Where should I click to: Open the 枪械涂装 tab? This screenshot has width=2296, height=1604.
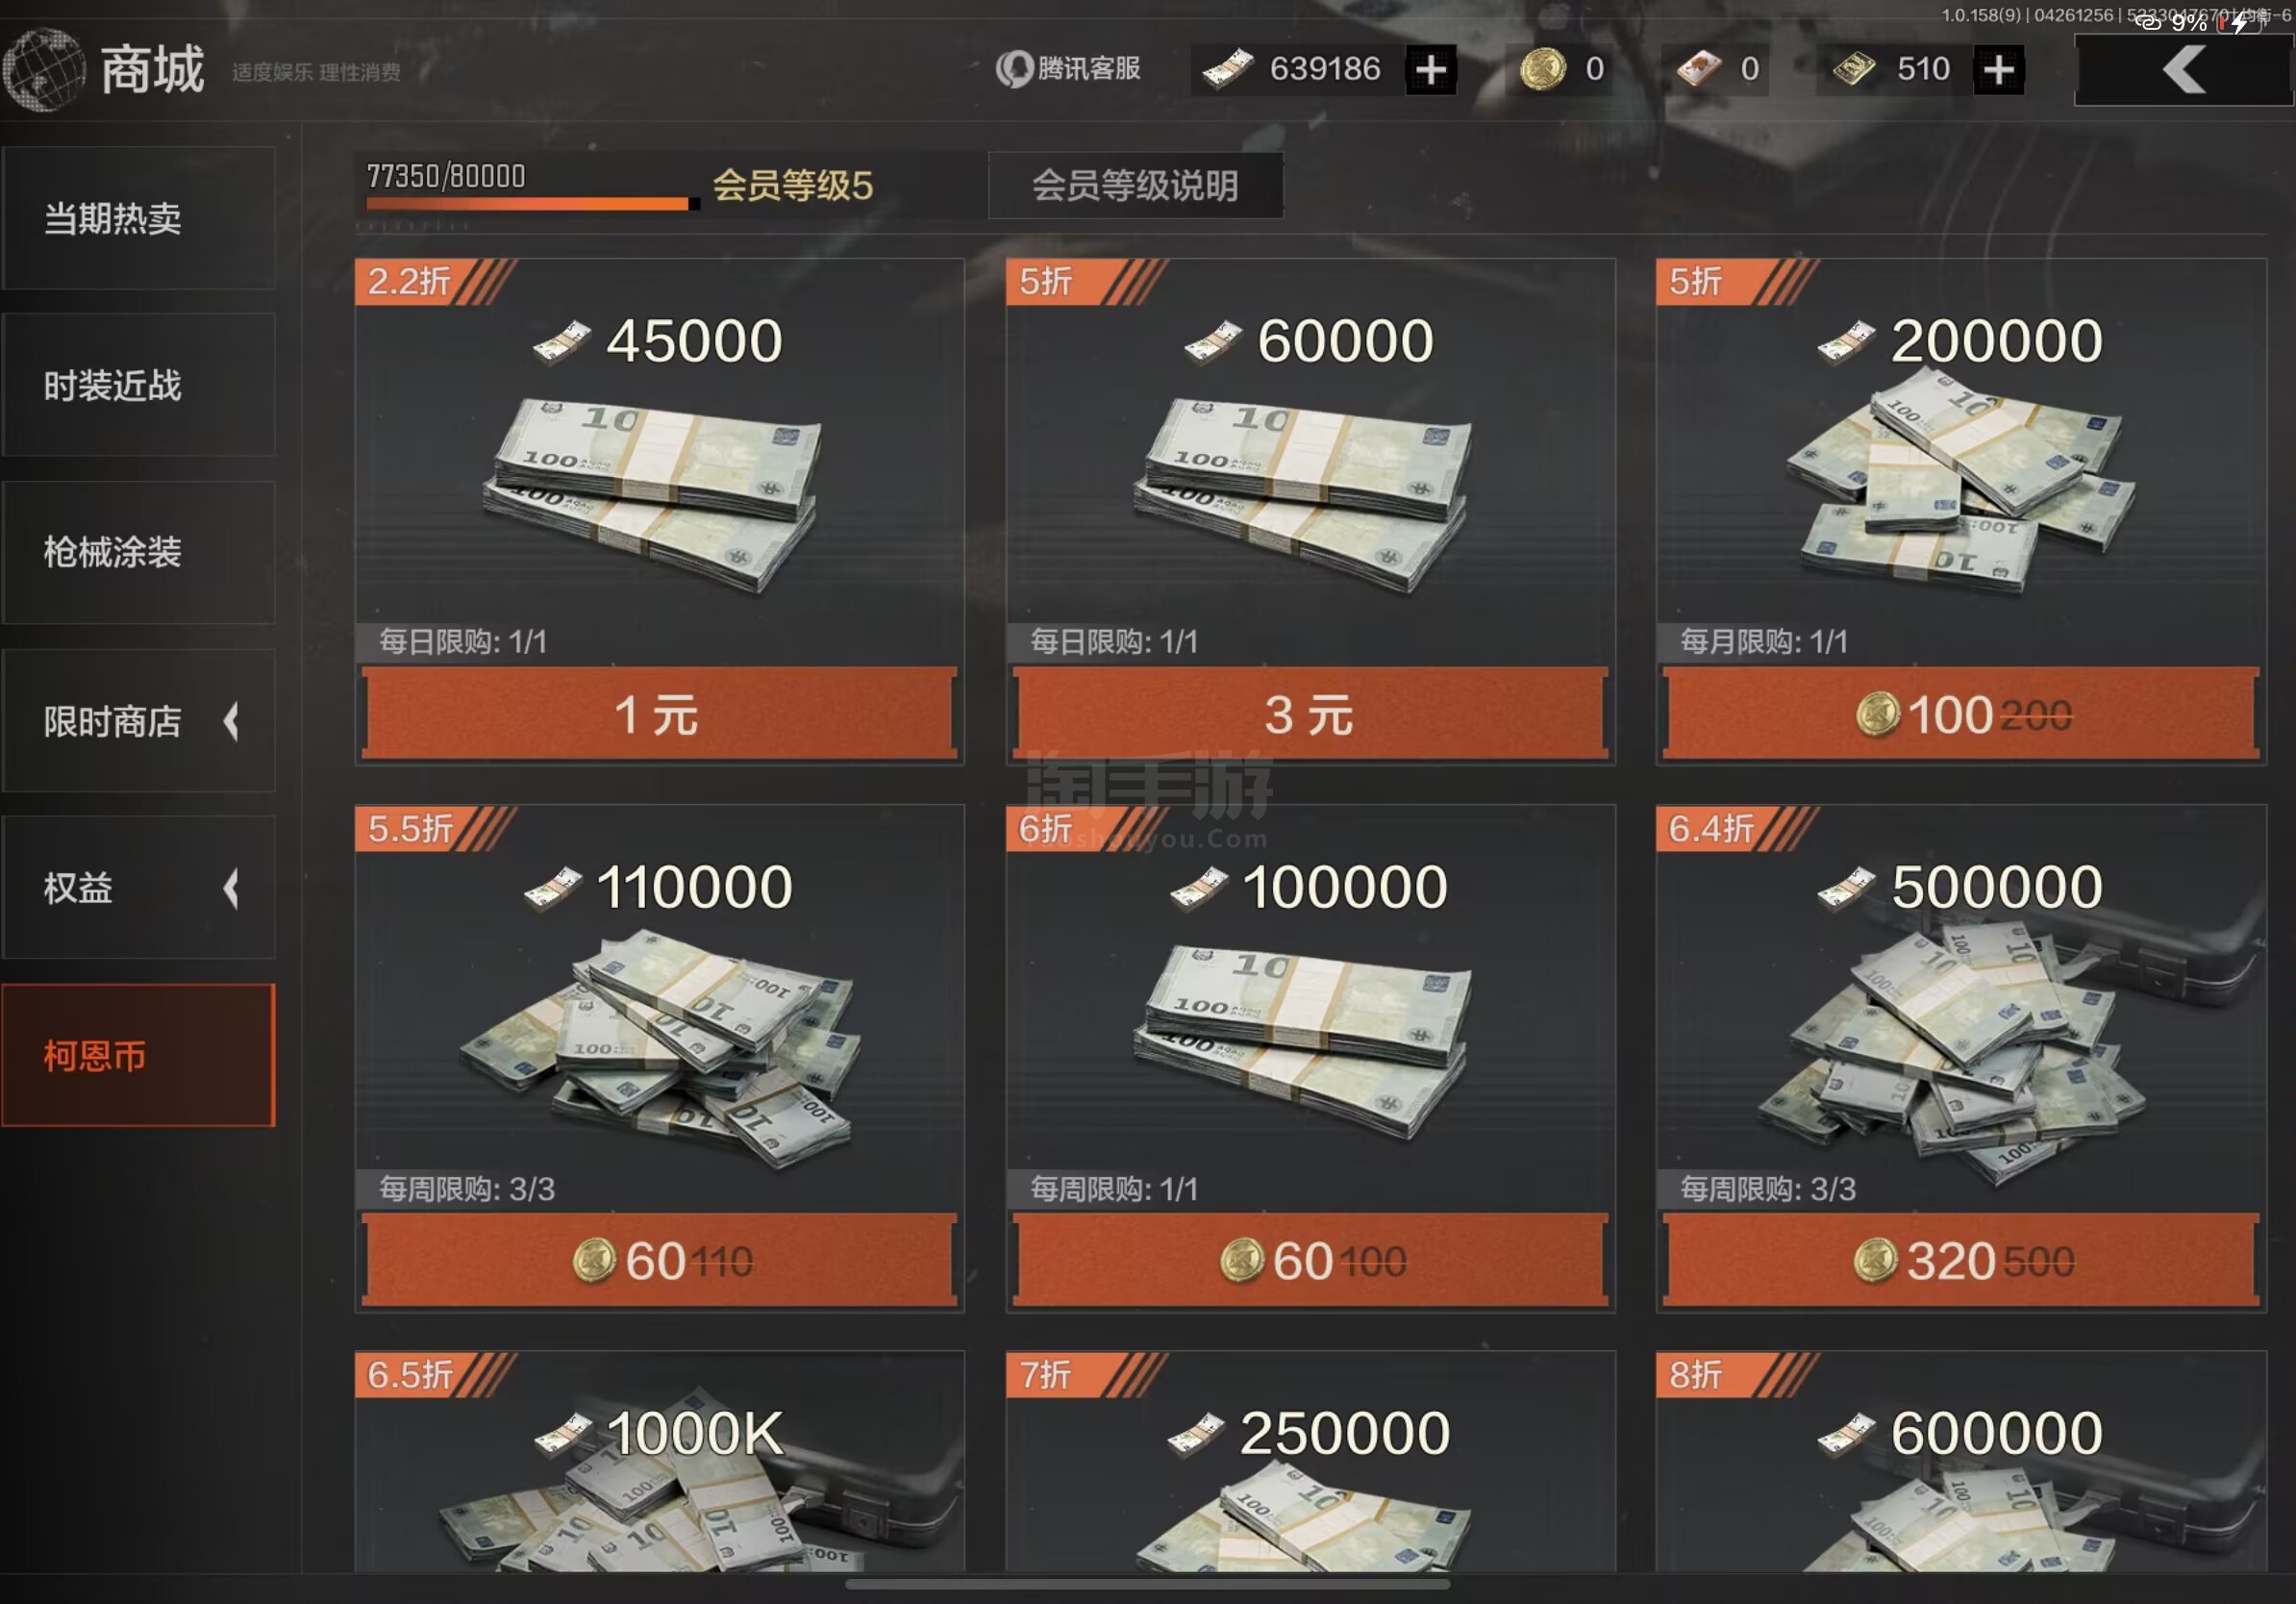tap(138, 552)
